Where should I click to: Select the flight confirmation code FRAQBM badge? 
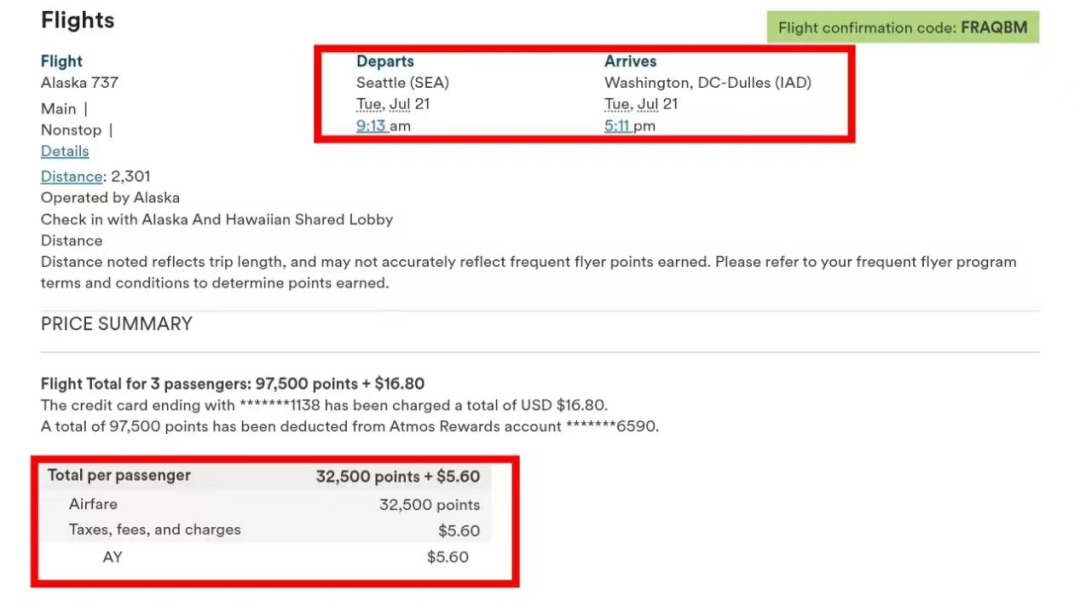pos(902,28)
